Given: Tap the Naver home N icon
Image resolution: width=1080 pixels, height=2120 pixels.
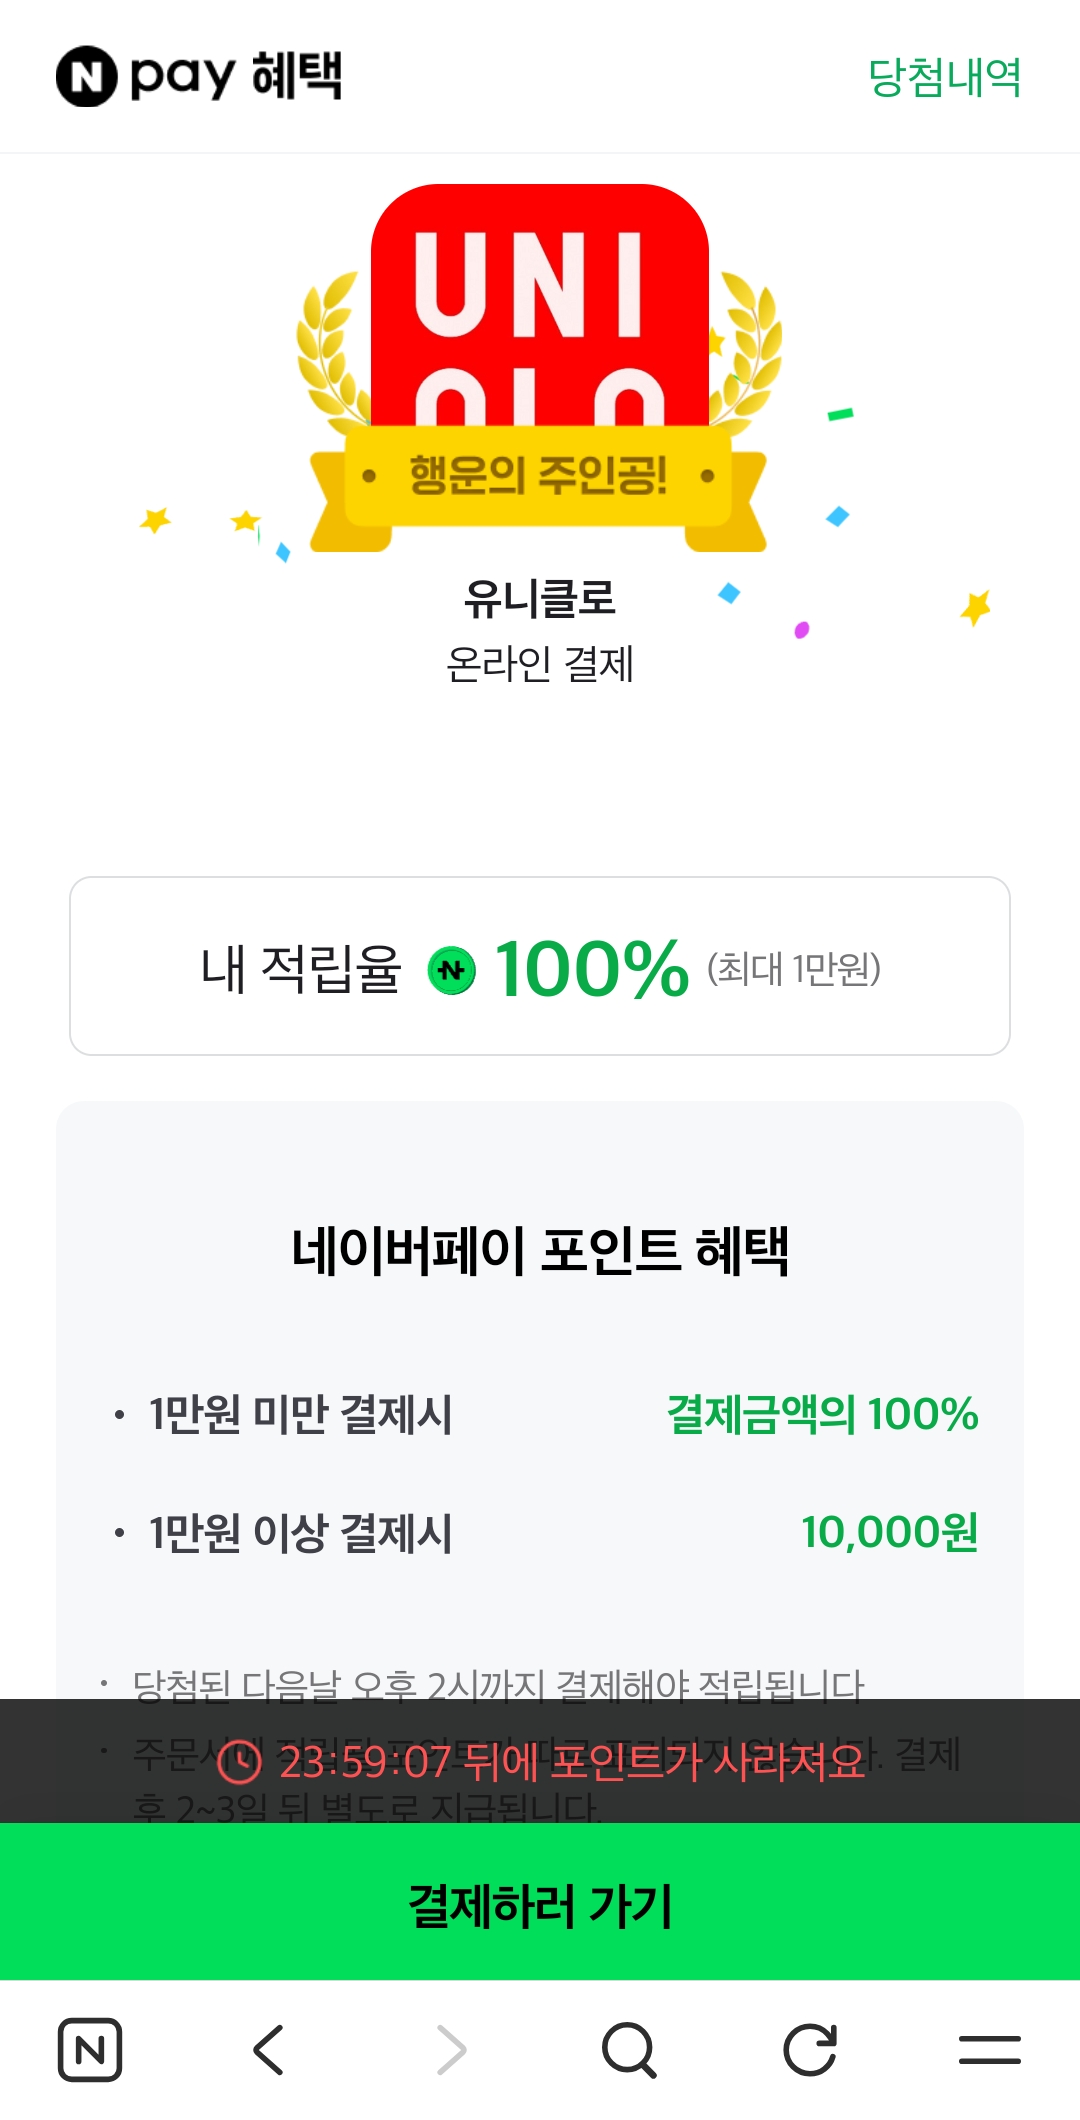Looking at the screenshot, I should (90, 2050).
